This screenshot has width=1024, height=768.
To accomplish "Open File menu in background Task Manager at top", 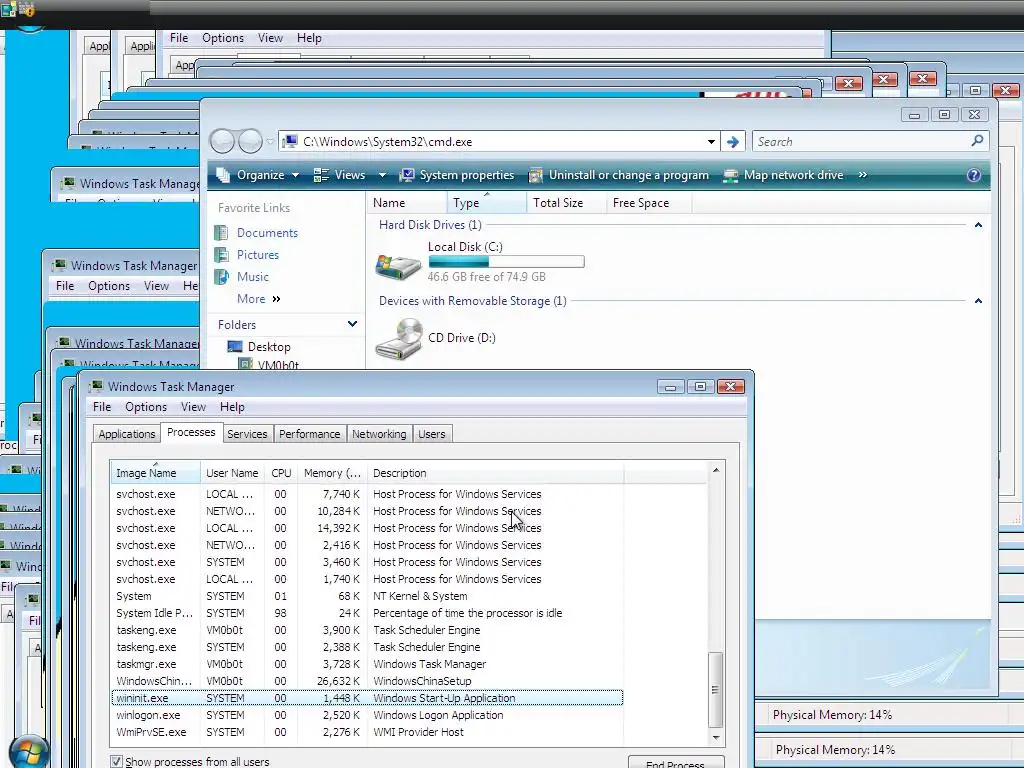I will click(x=179, y=38).
